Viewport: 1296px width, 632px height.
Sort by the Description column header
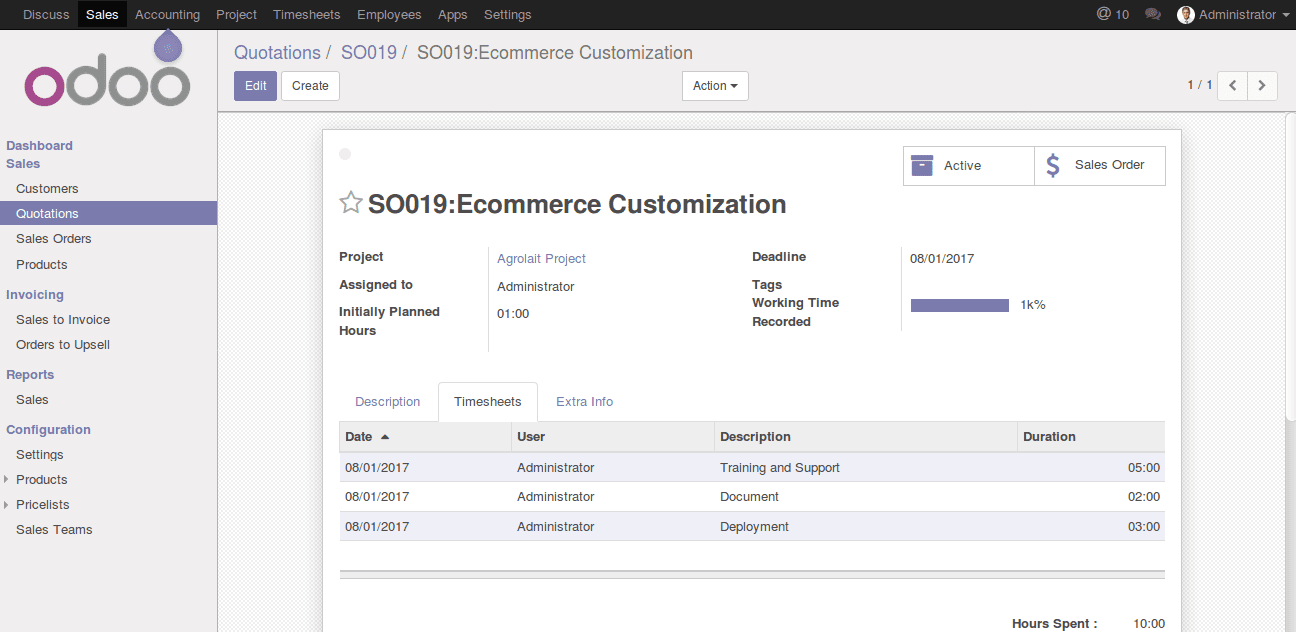(866, 437)
